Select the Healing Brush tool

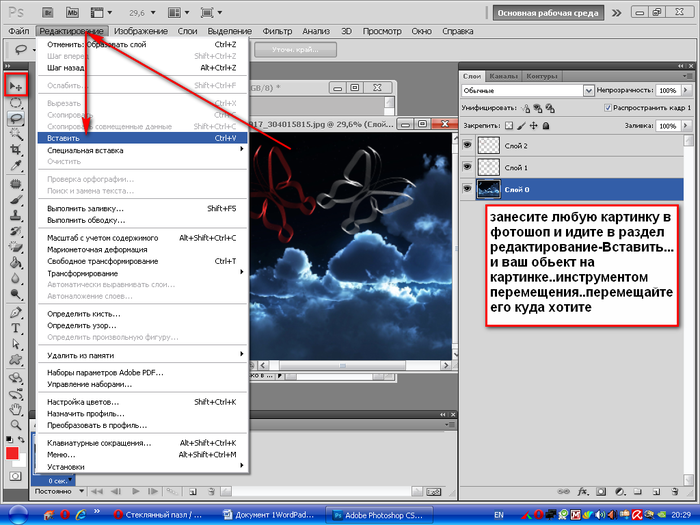point(16,183)
